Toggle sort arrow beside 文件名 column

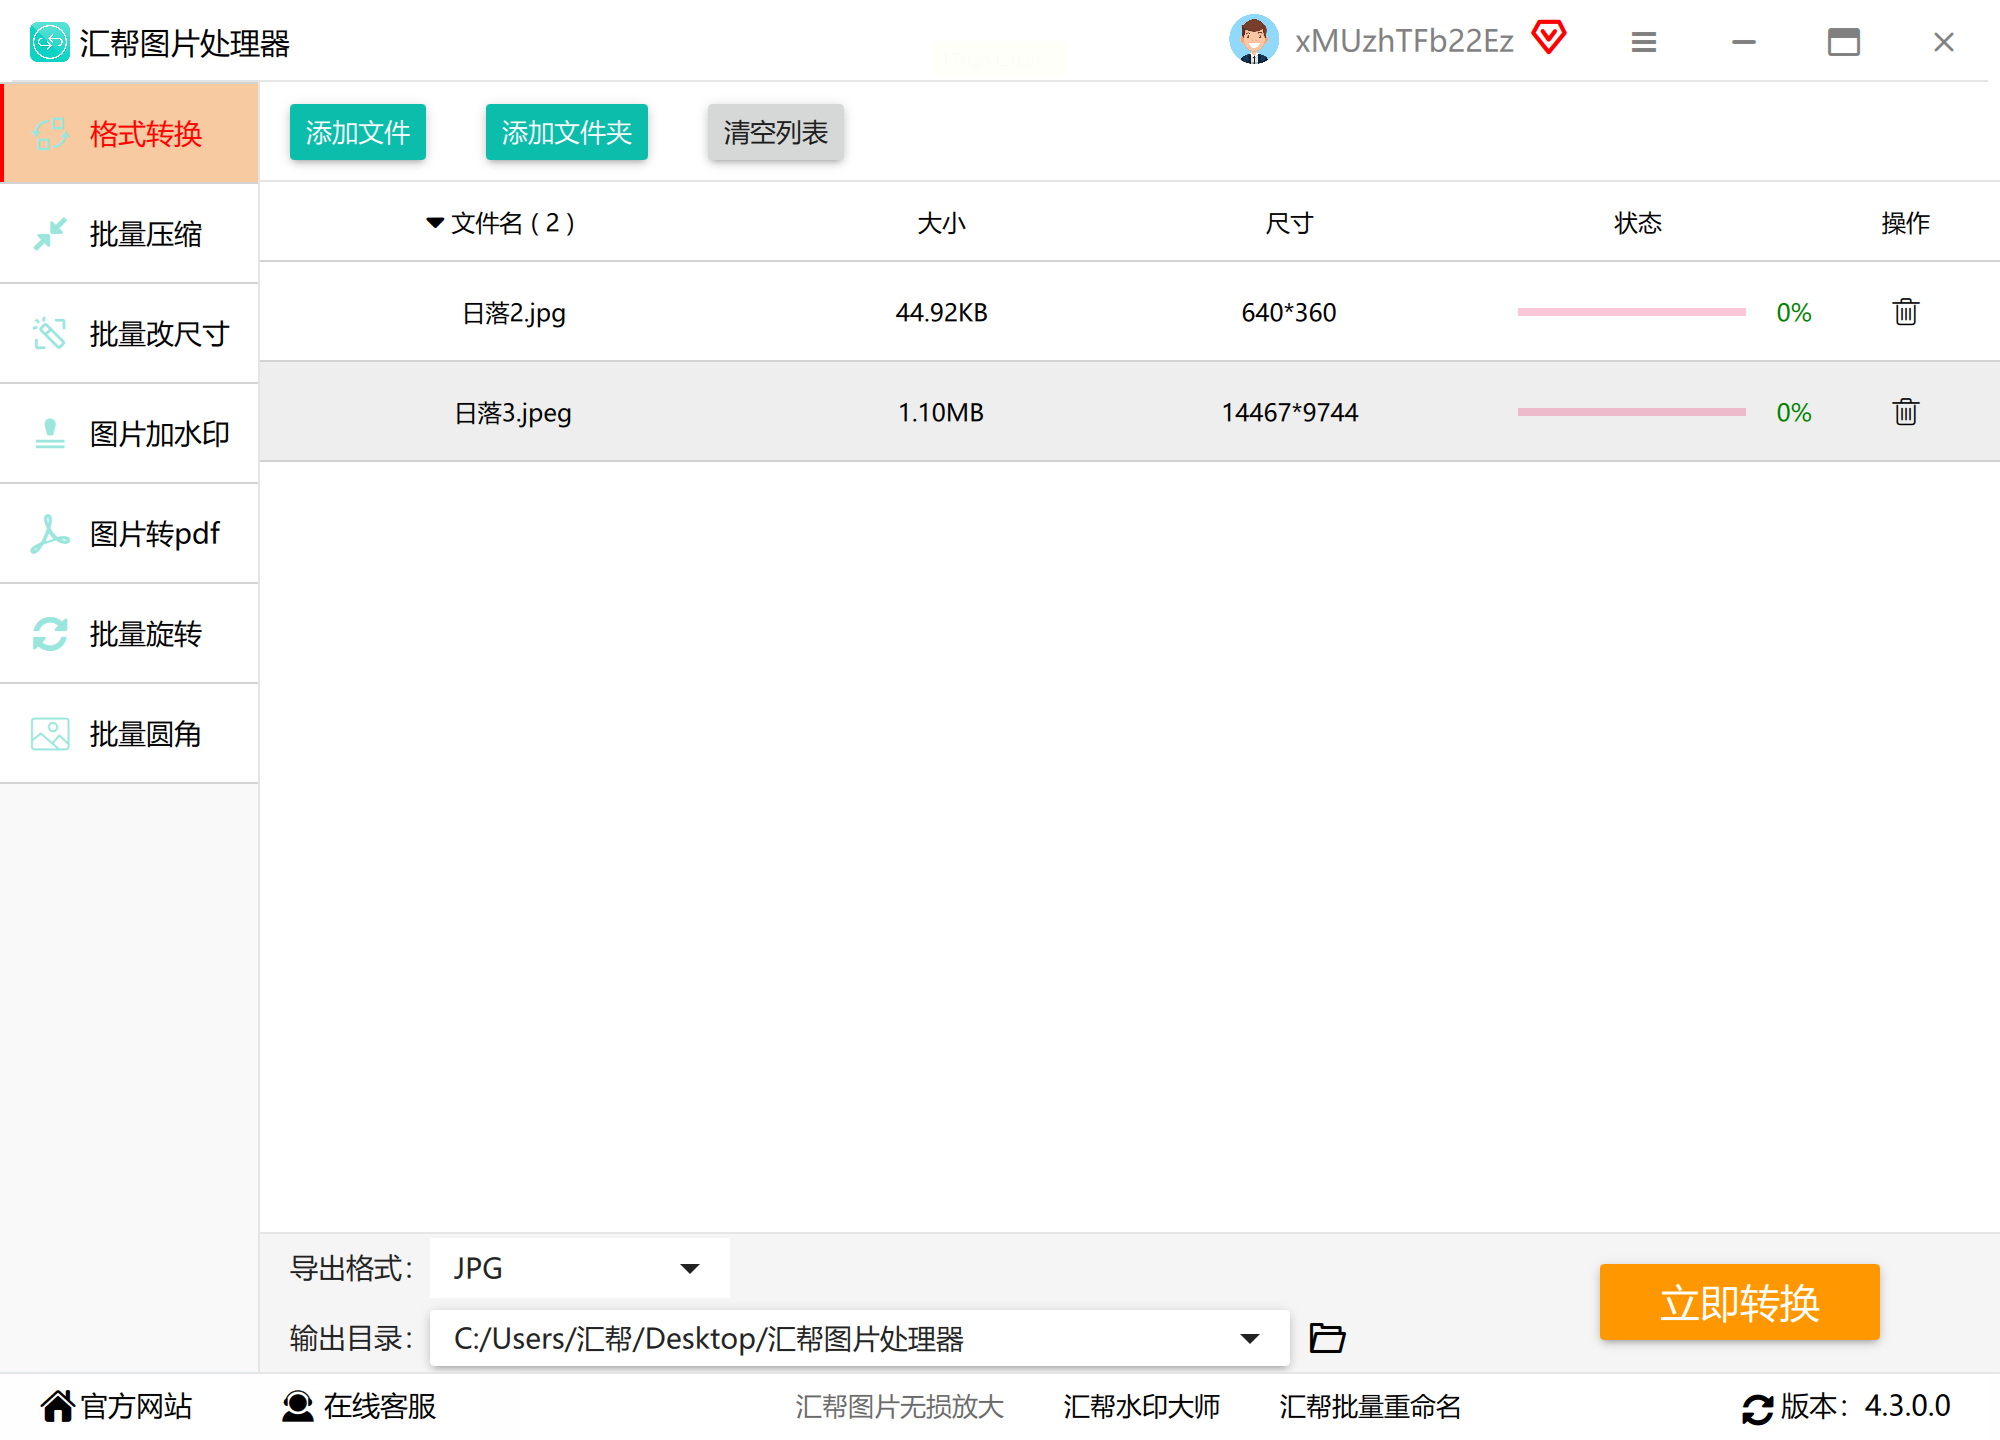pos(435,222)
